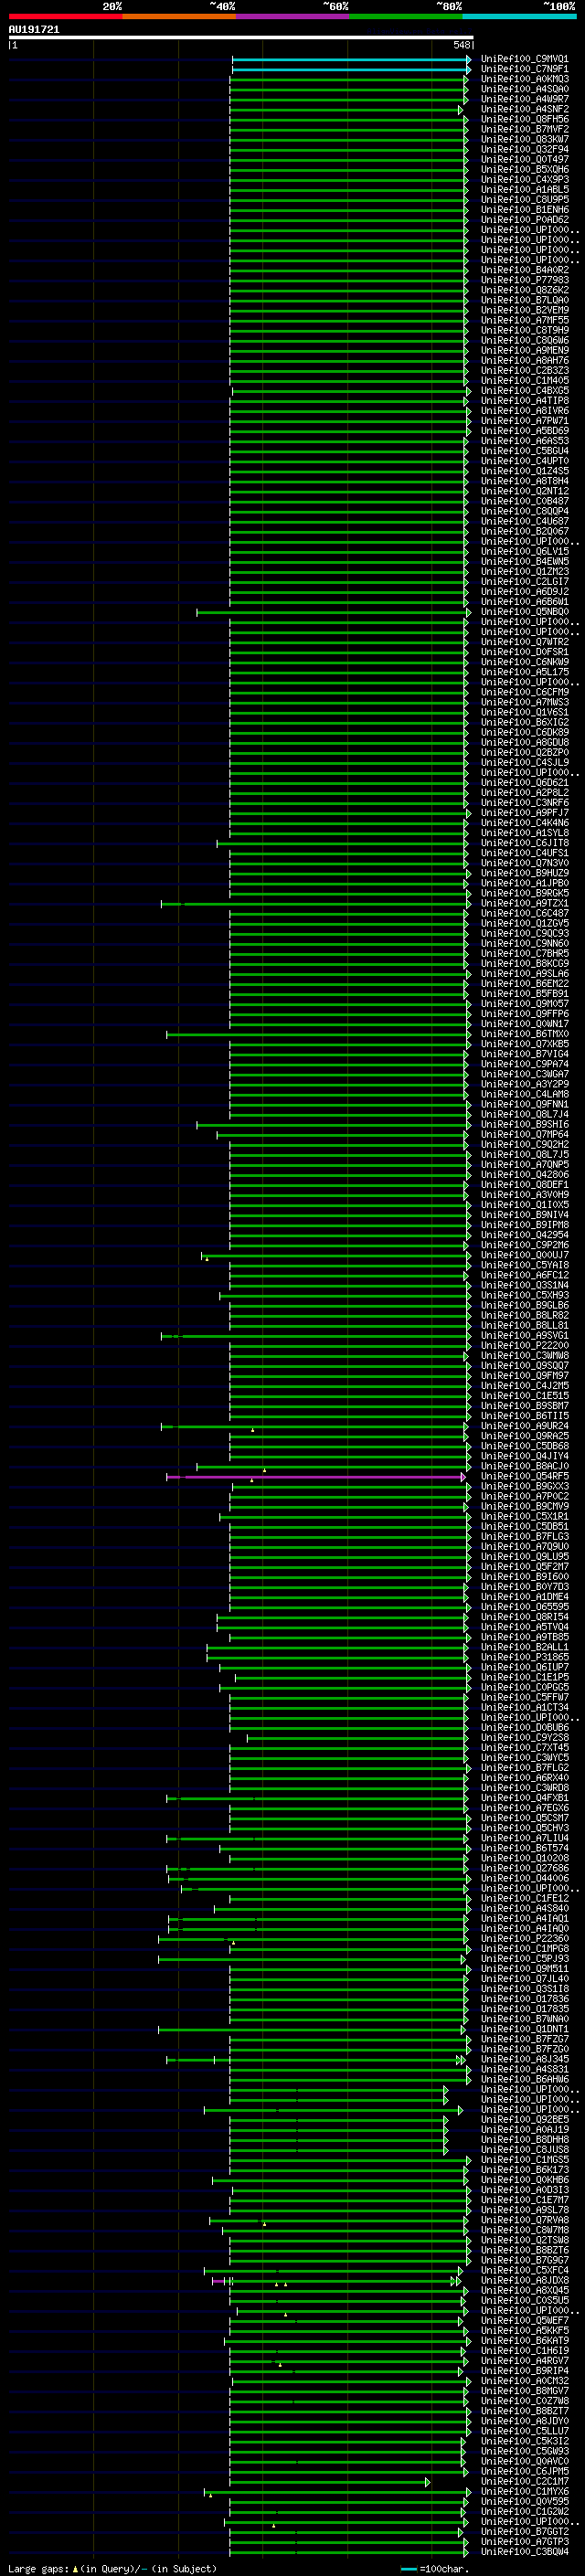Click hit label UniRef100_B7MVF2
Viewport: 585px width, 2576px height.
[x=525, y=129]
